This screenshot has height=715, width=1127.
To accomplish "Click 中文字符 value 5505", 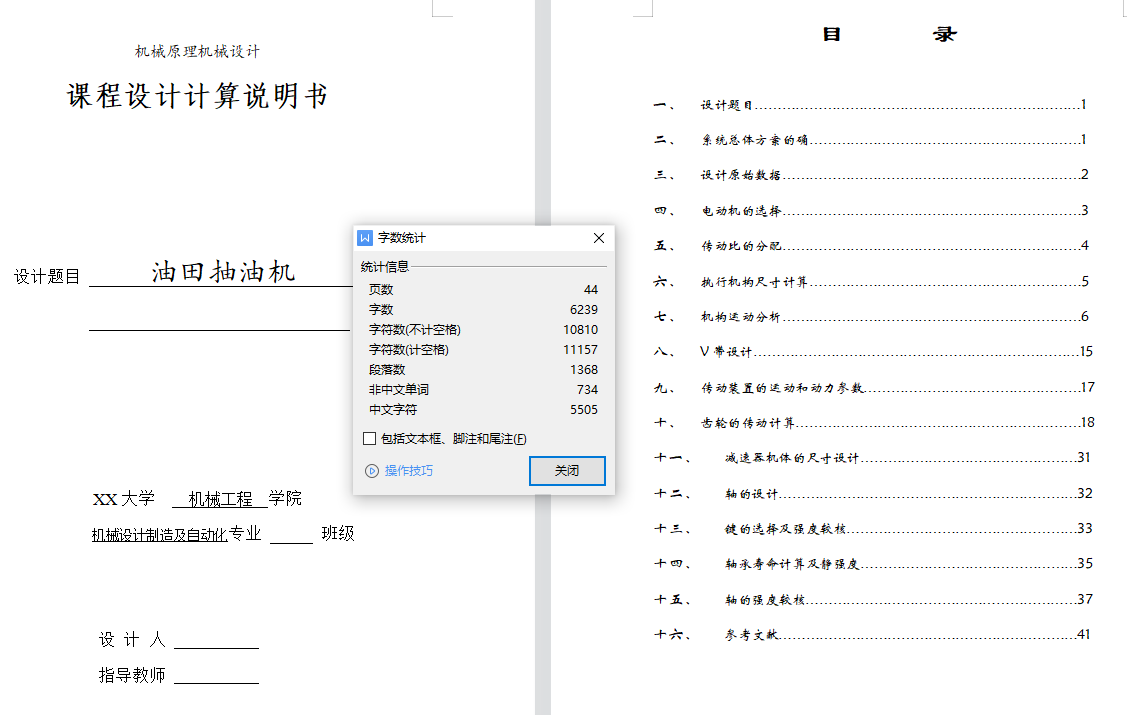I will click(584, 410).
